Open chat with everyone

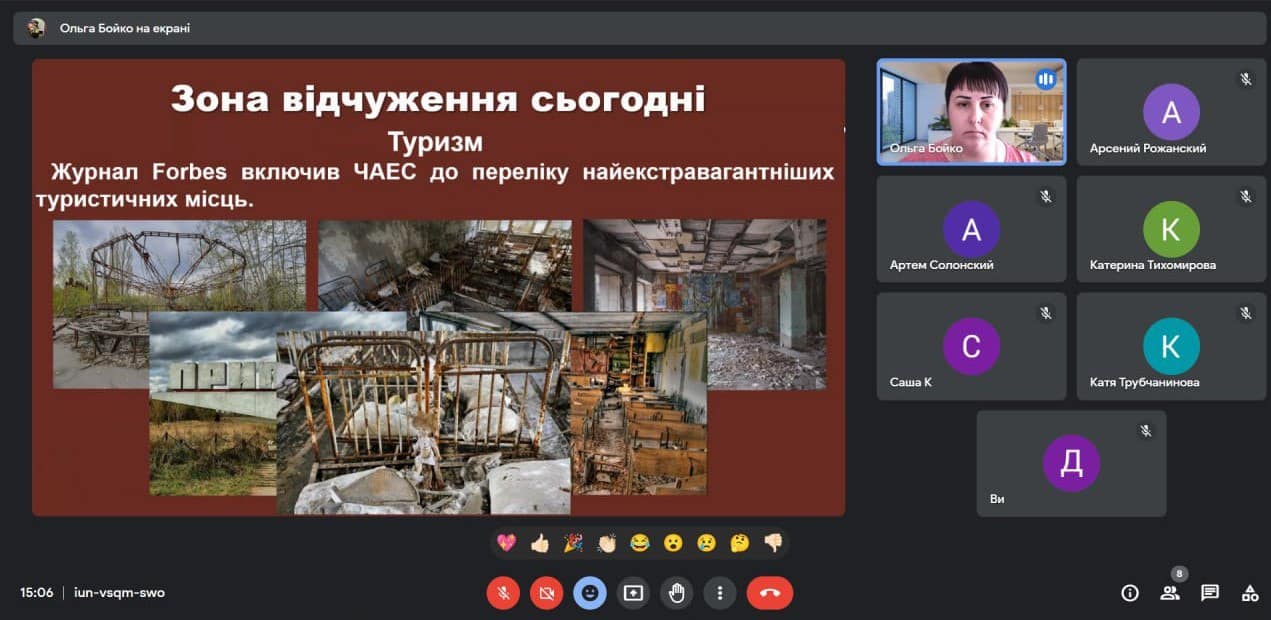pos(1210,593)
